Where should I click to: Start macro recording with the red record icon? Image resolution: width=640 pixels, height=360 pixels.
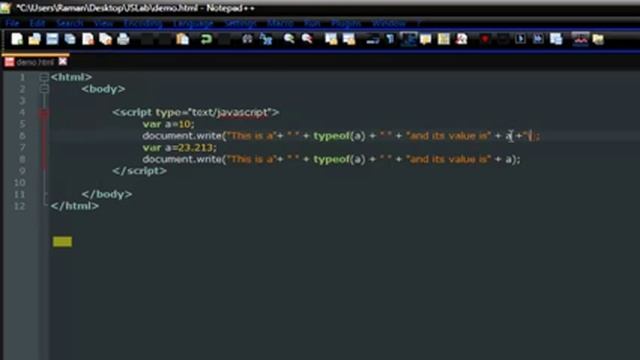tap(485, 39)
